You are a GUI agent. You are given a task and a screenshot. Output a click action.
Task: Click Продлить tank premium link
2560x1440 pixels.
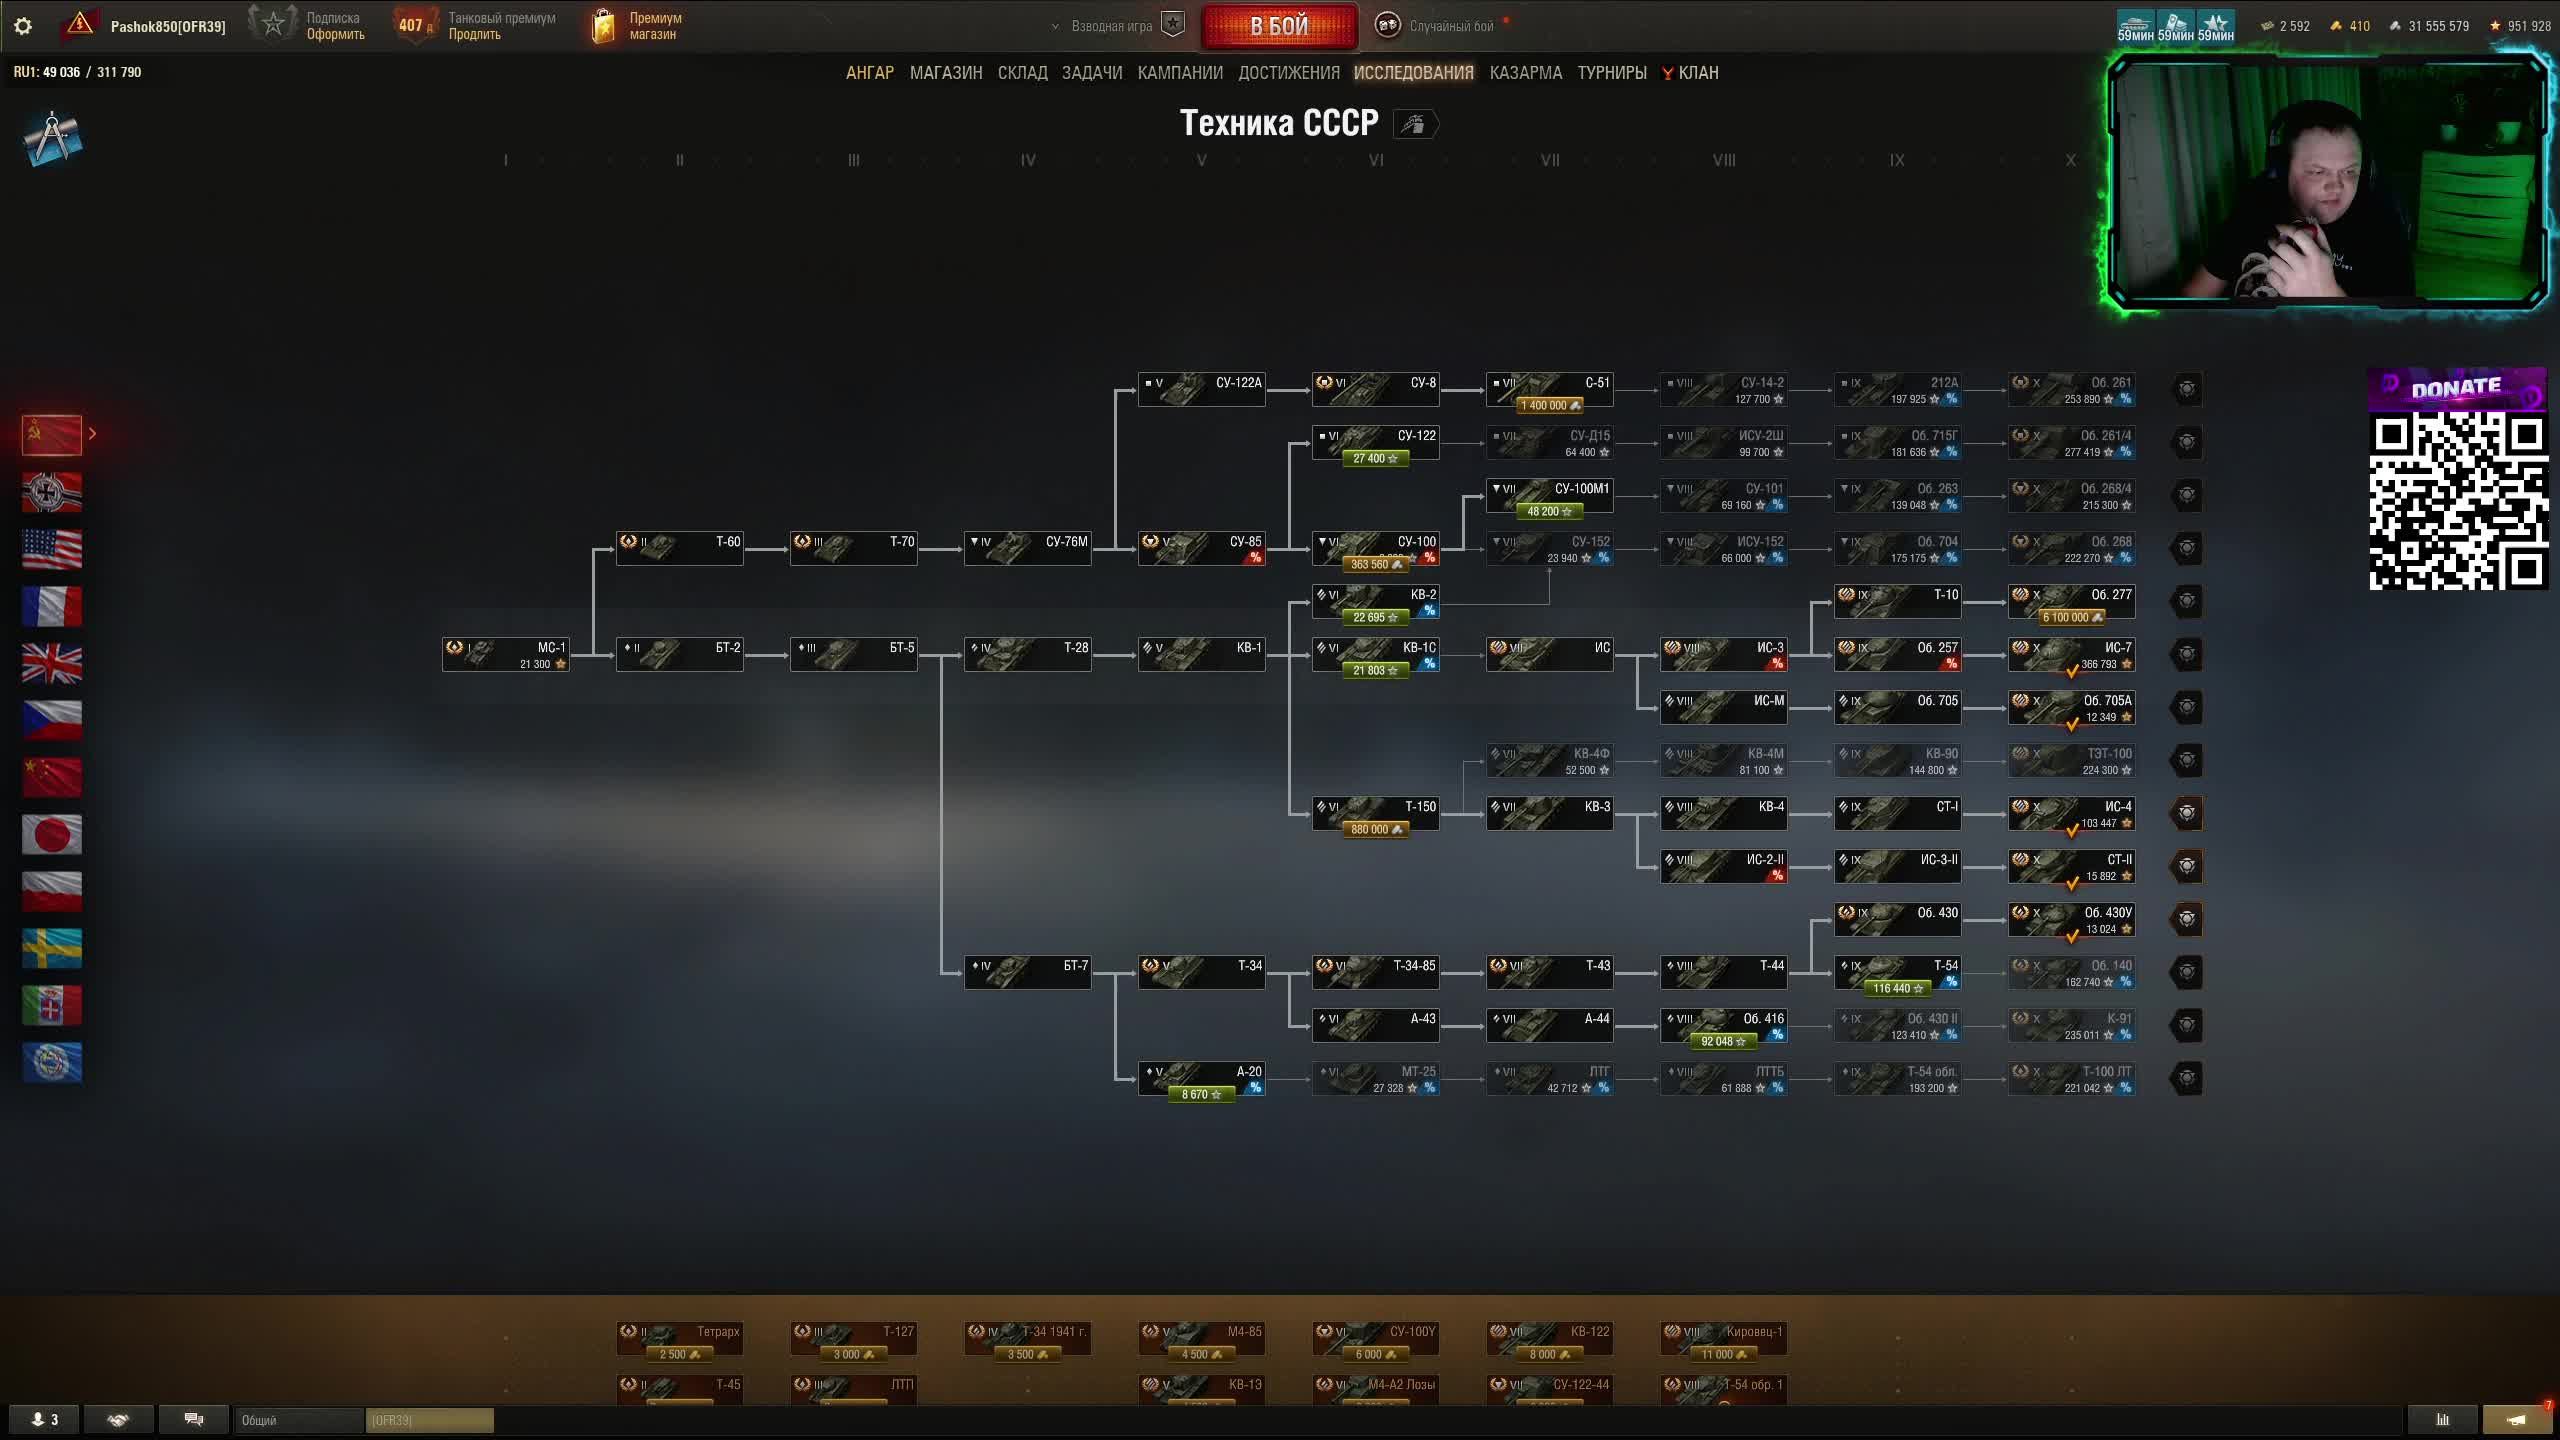(474, 35)
